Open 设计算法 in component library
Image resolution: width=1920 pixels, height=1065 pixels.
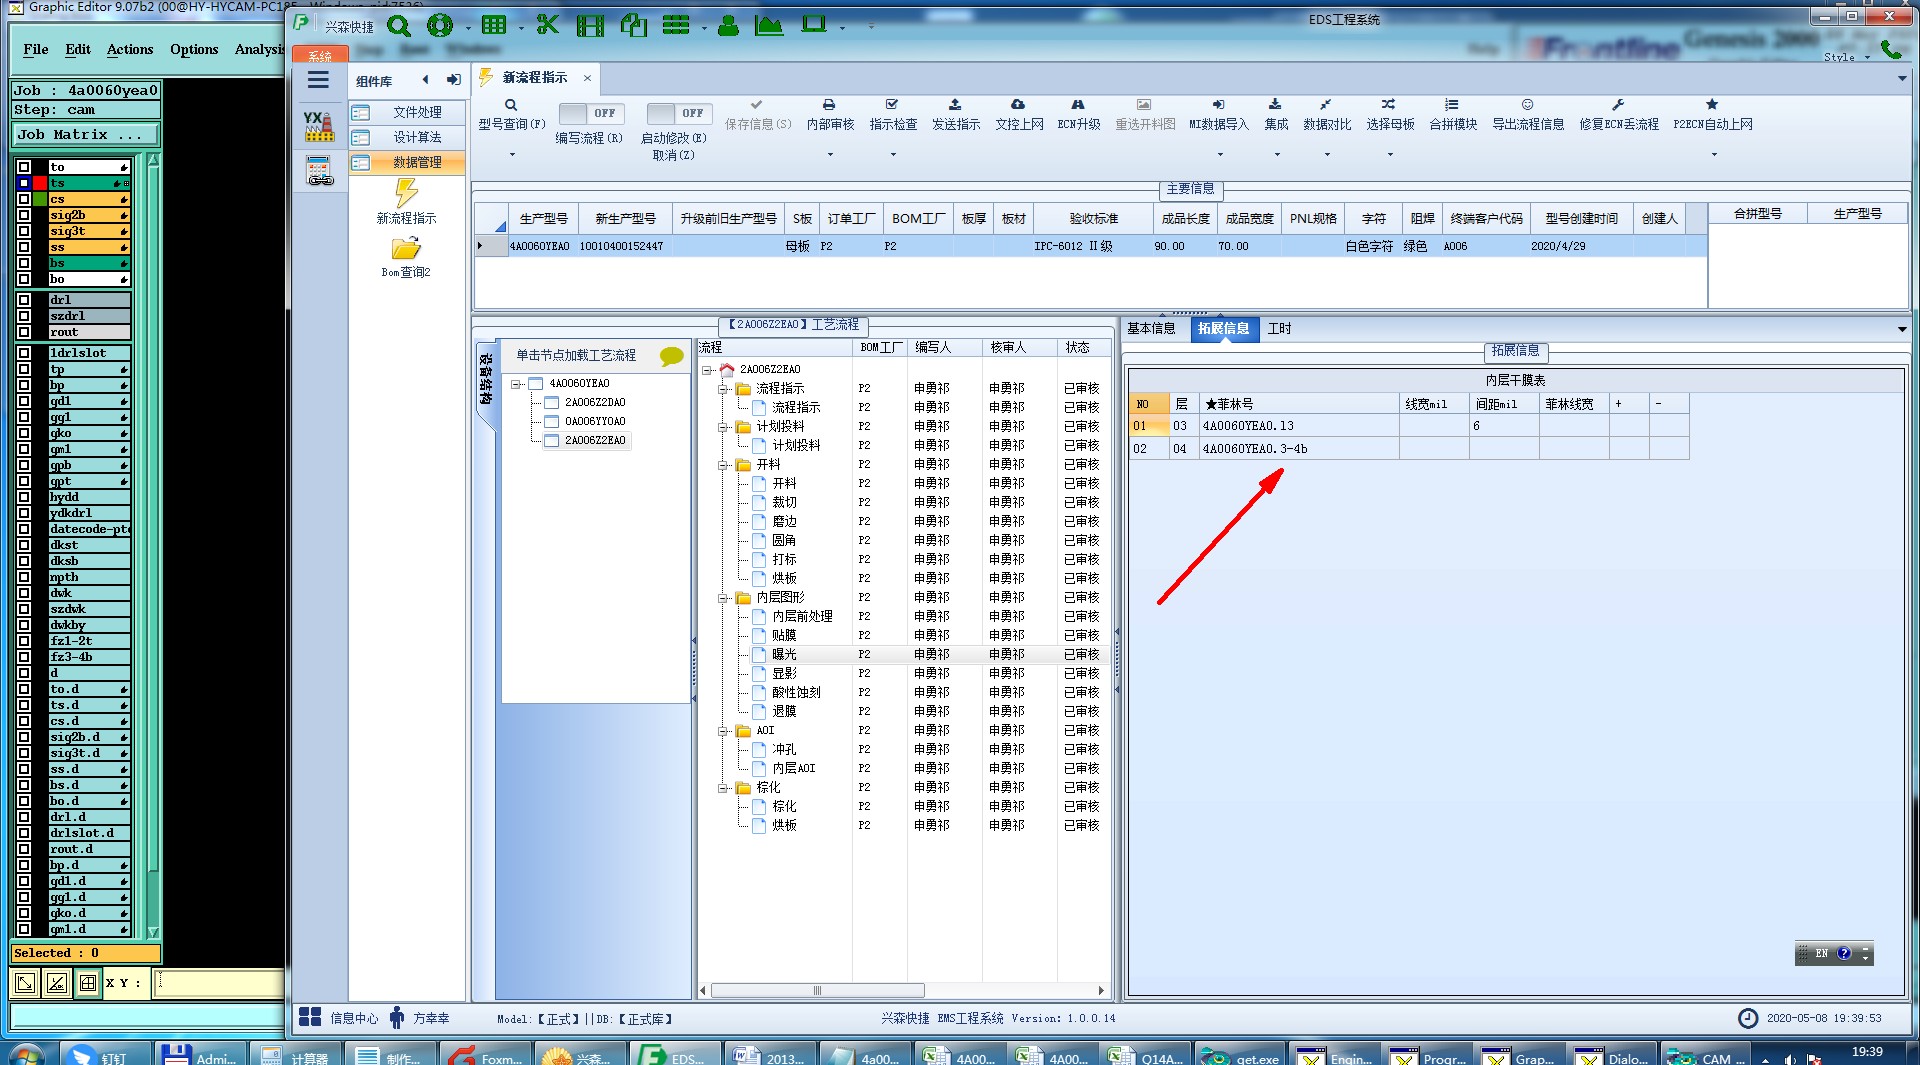click(x=407, y=138)
